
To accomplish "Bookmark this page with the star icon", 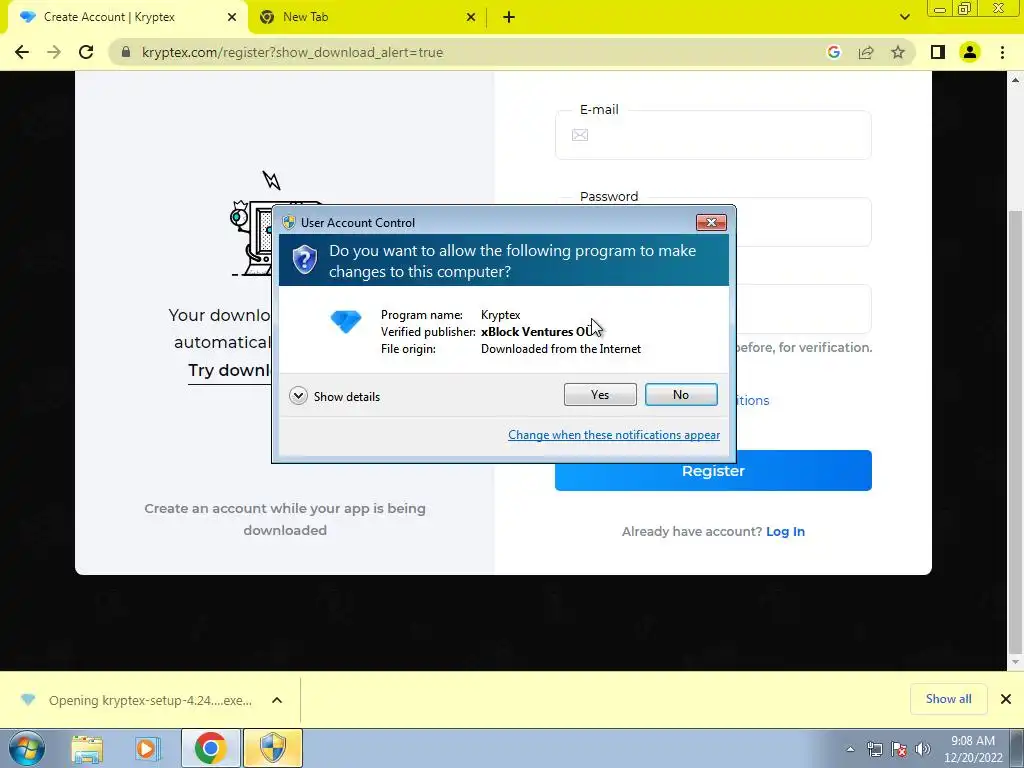I will (x=898, y=52).
